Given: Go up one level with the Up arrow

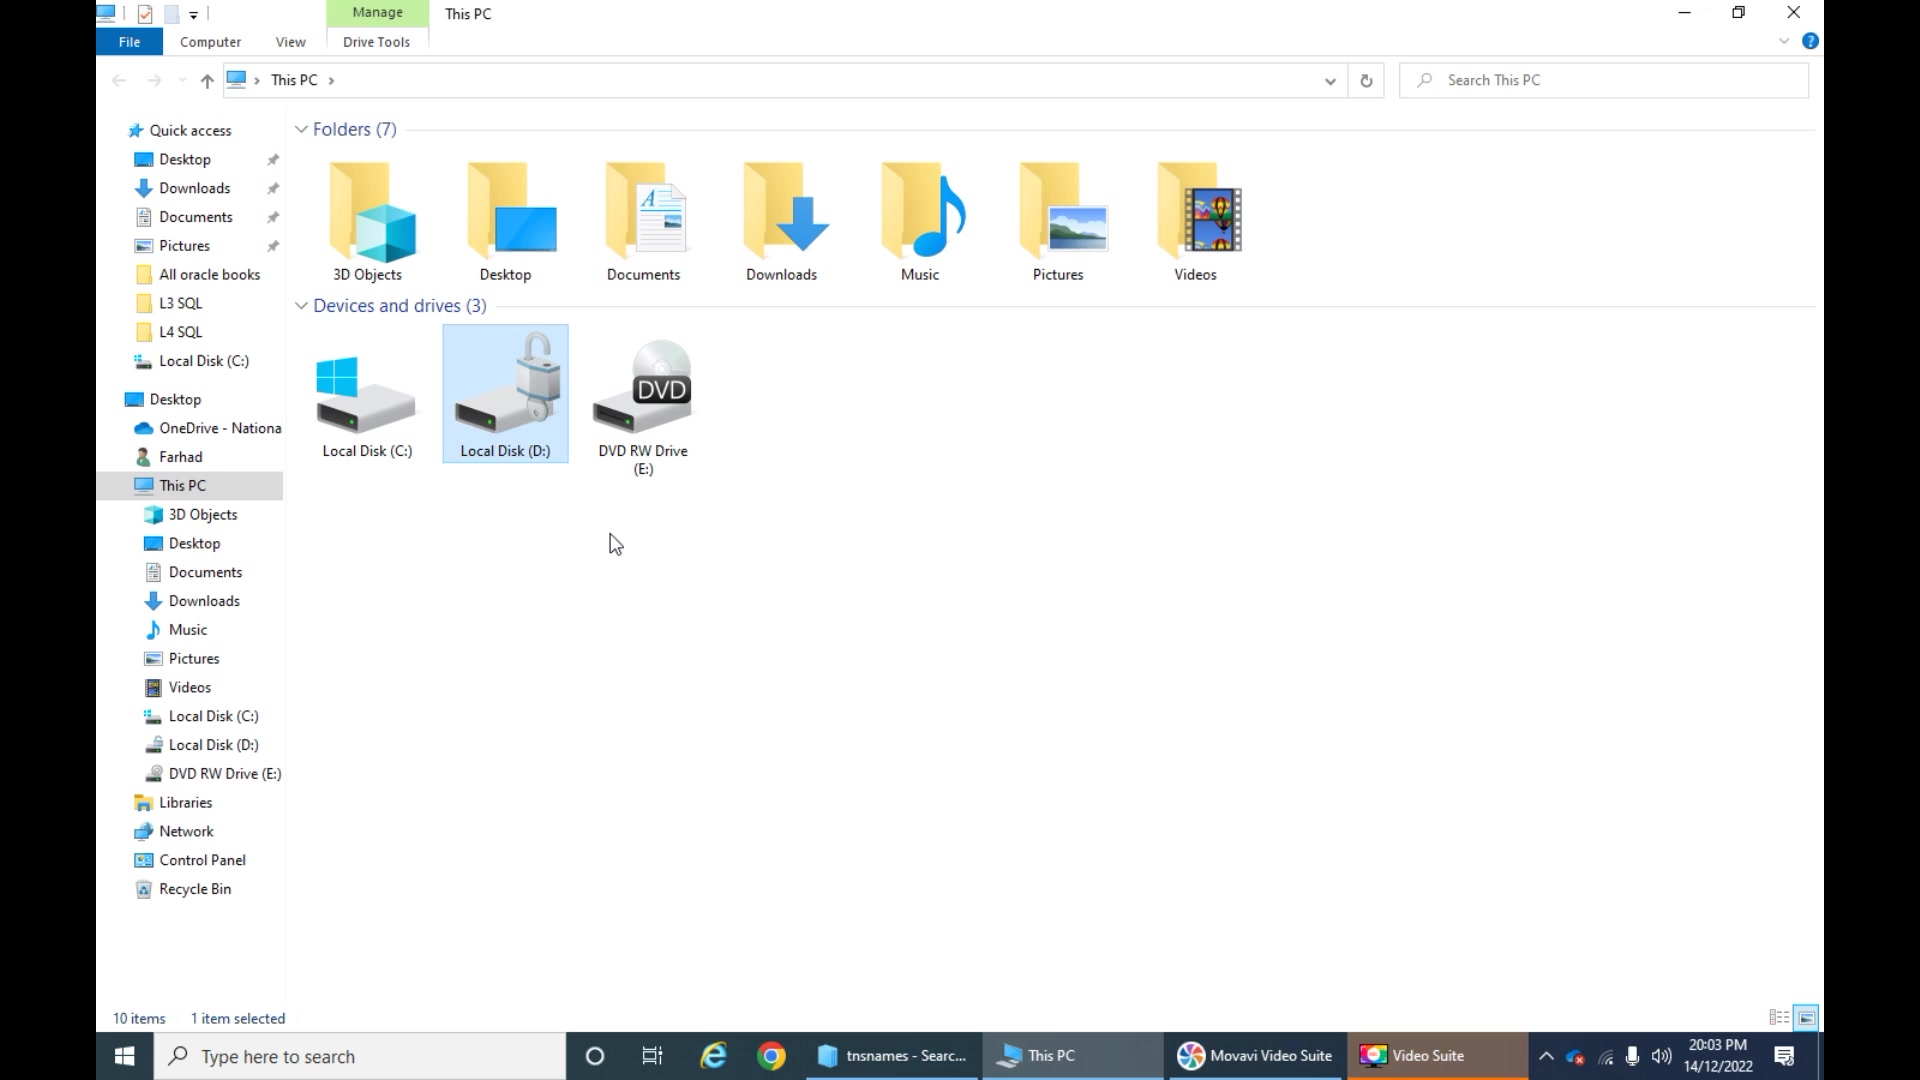Looking at the screenshot, I should click(207, 81).
